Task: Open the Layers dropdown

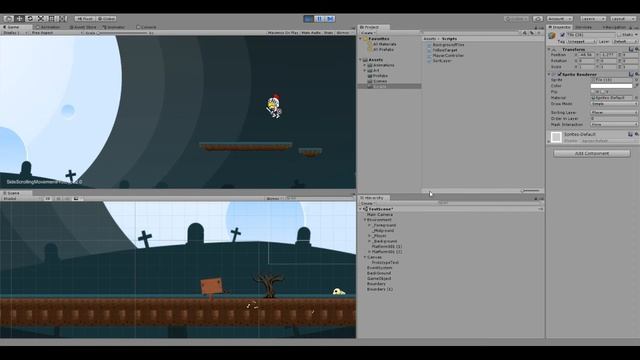Action: [593, 19]
